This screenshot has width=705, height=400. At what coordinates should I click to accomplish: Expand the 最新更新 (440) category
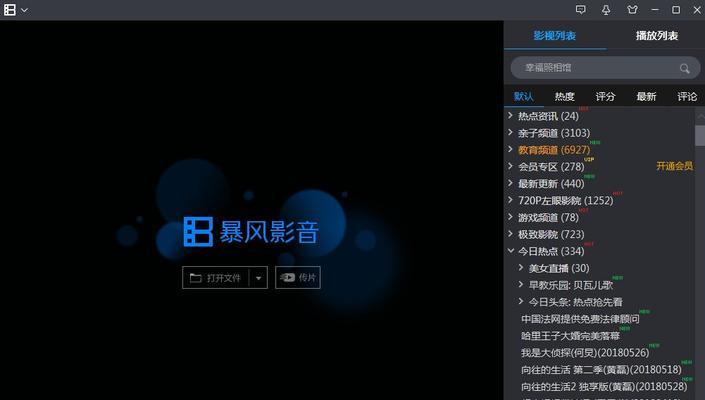pyautogui.click(x=510, y=183)
